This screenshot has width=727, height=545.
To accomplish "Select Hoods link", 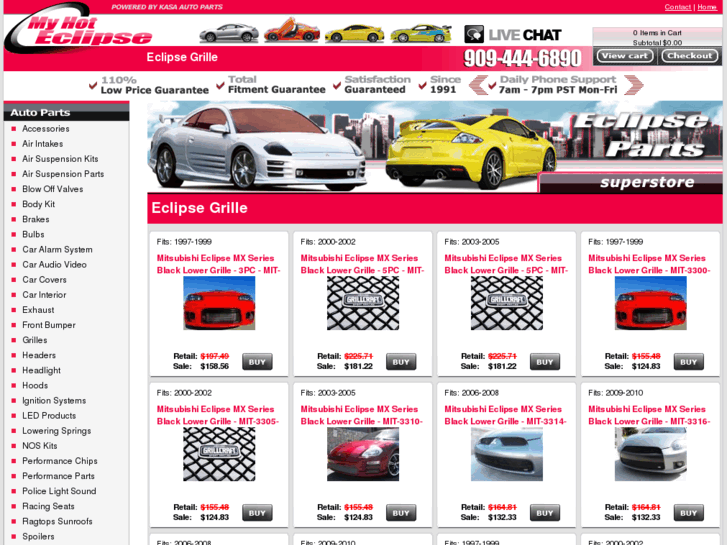I will pos(35,385).
